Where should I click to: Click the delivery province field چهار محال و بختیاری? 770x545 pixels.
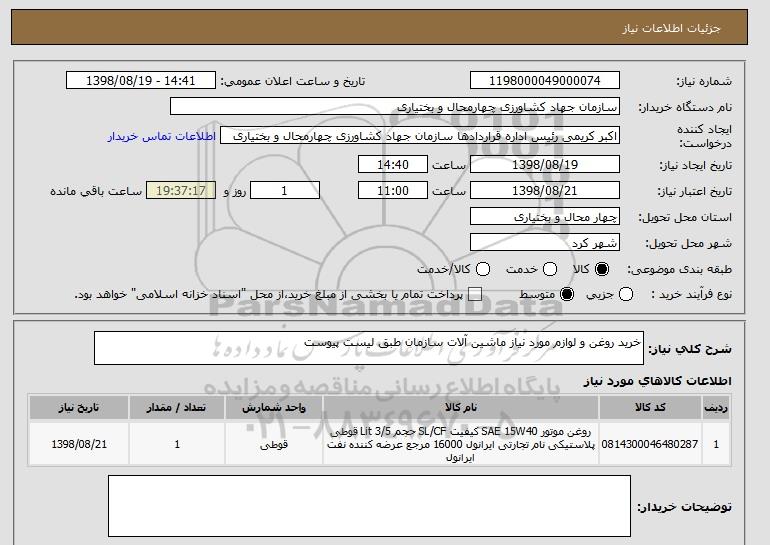(545, 217)
